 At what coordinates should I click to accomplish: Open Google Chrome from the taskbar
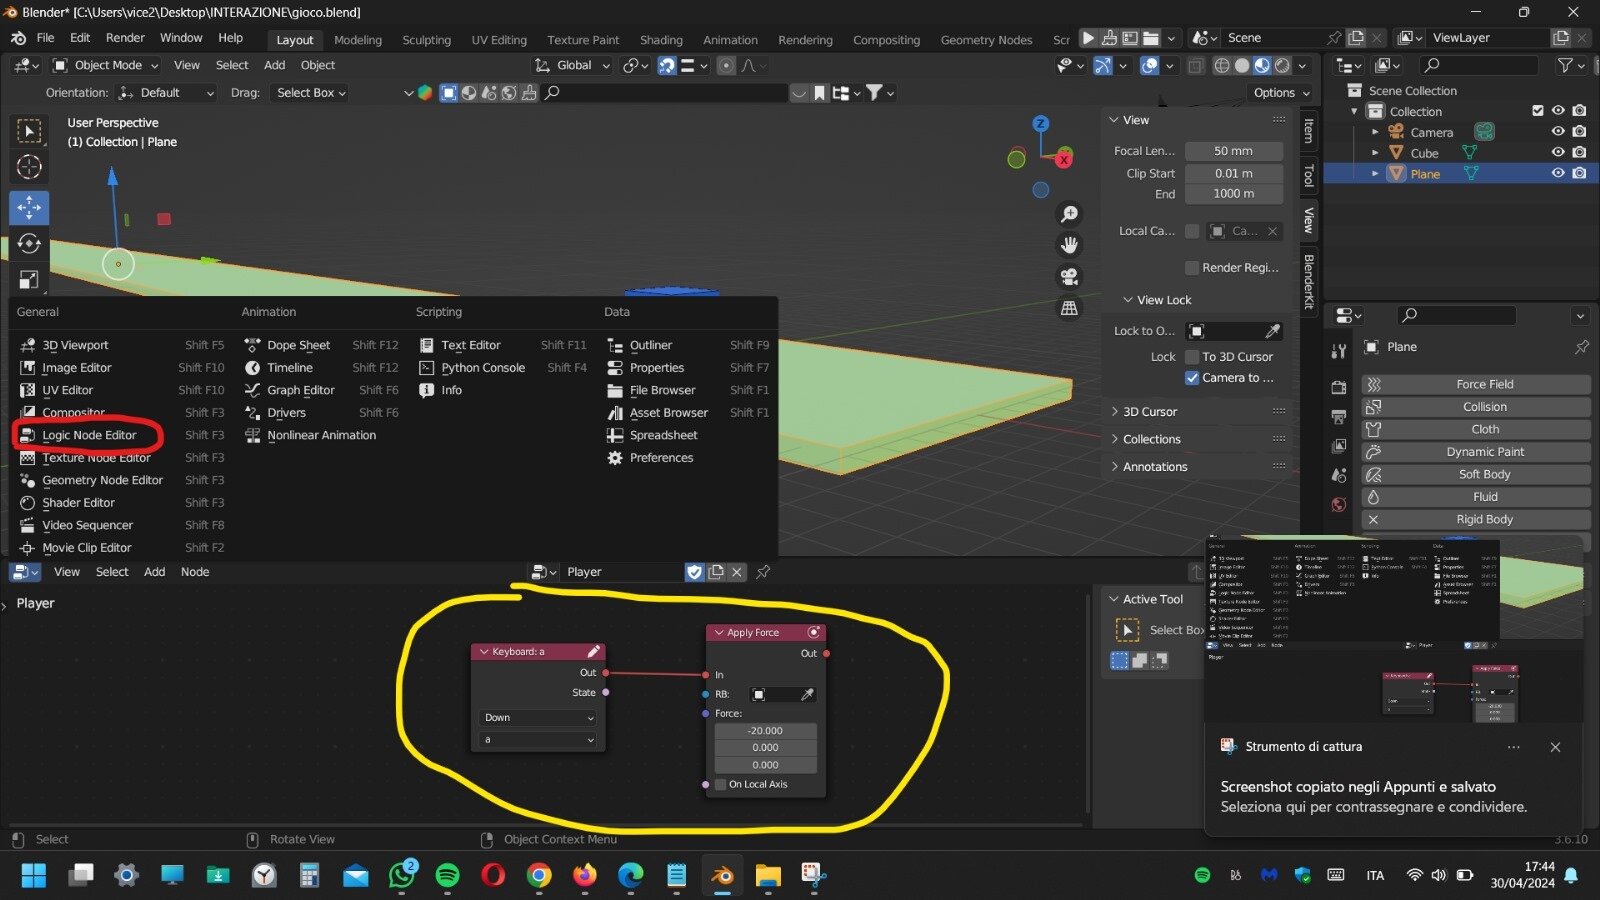pyautogui.click(x=539, y=876)
